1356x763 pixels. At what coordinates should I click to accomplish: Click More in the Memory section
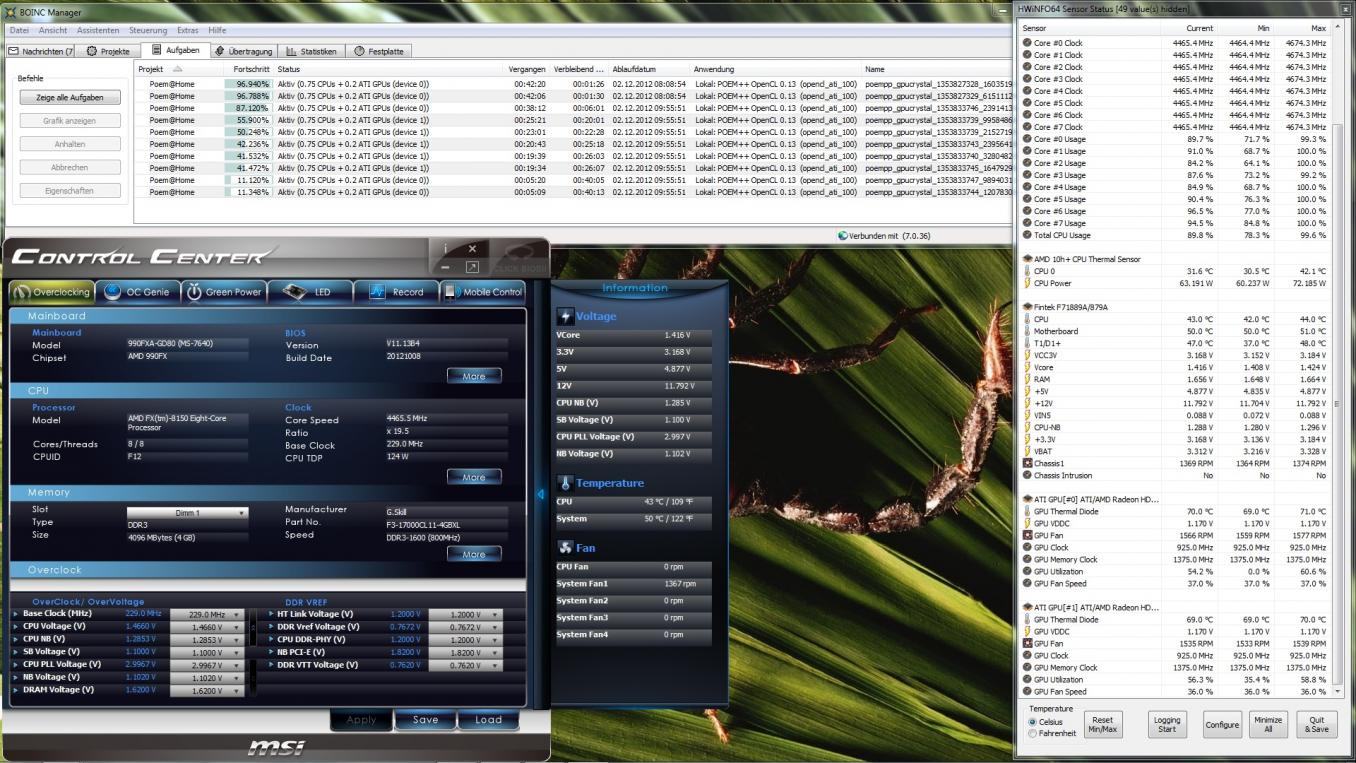point(474,554)
